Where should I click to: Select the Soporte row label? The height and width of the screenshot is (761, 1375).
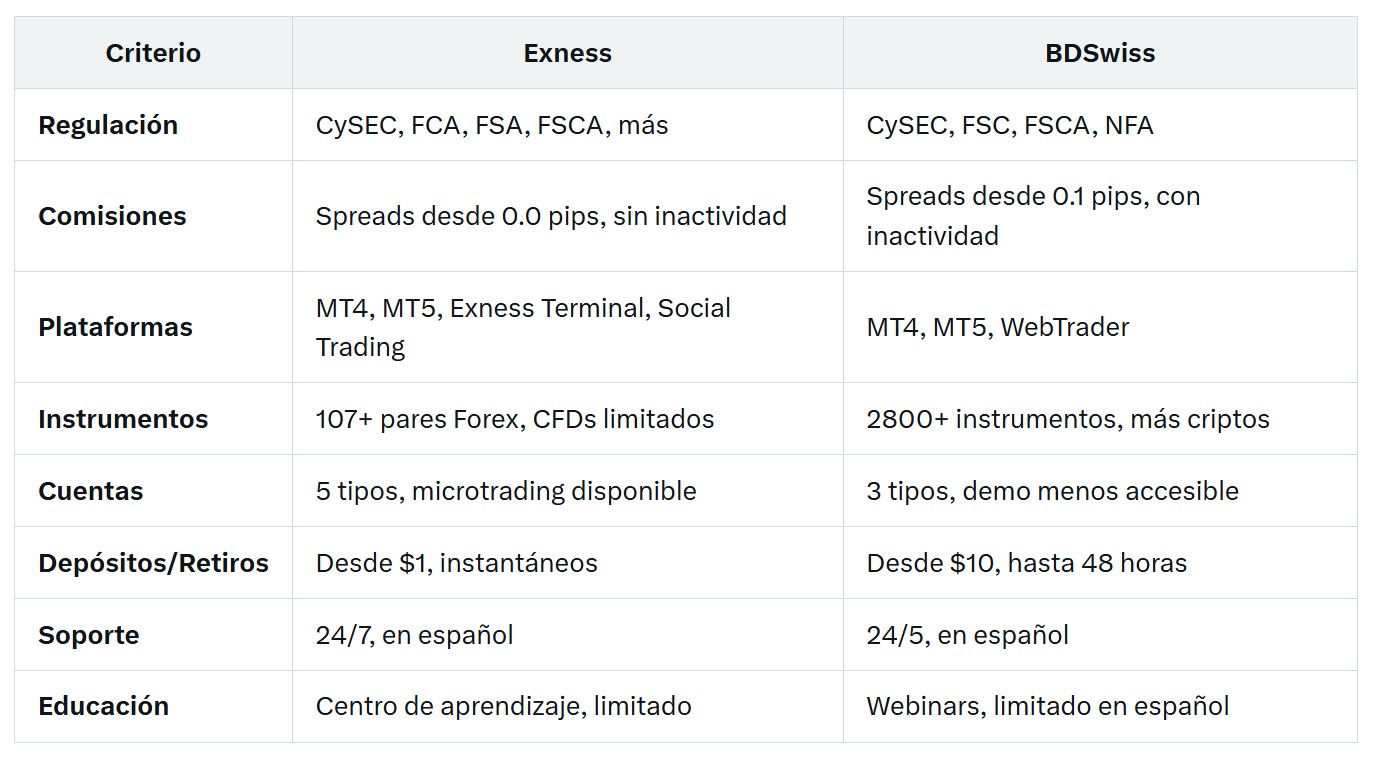pyautogui.click(x=89, y=635)
